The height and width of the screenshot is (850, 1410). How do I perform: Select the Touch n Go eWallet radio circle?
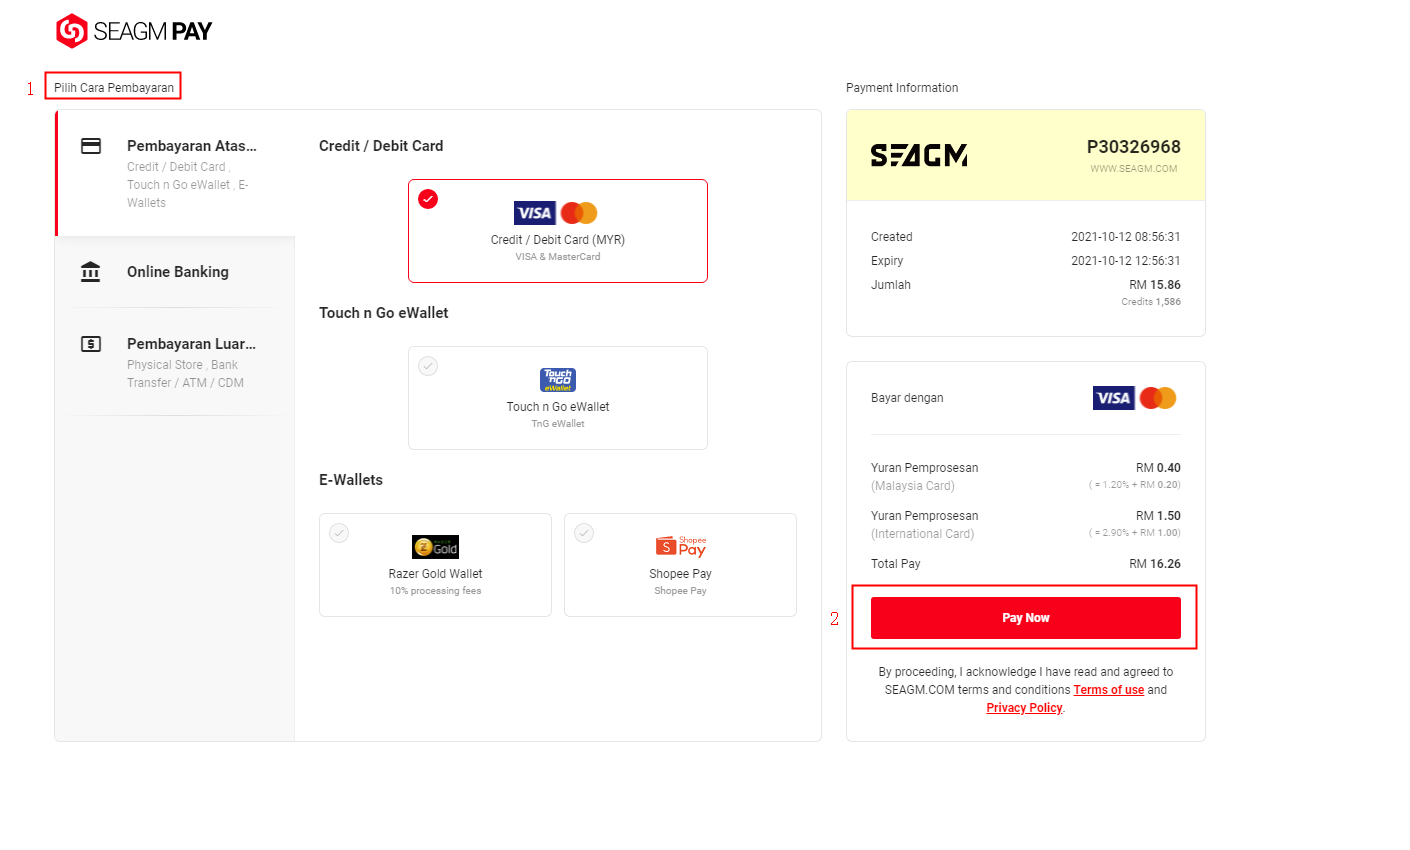pyautogui.click(x=428, y=366)
